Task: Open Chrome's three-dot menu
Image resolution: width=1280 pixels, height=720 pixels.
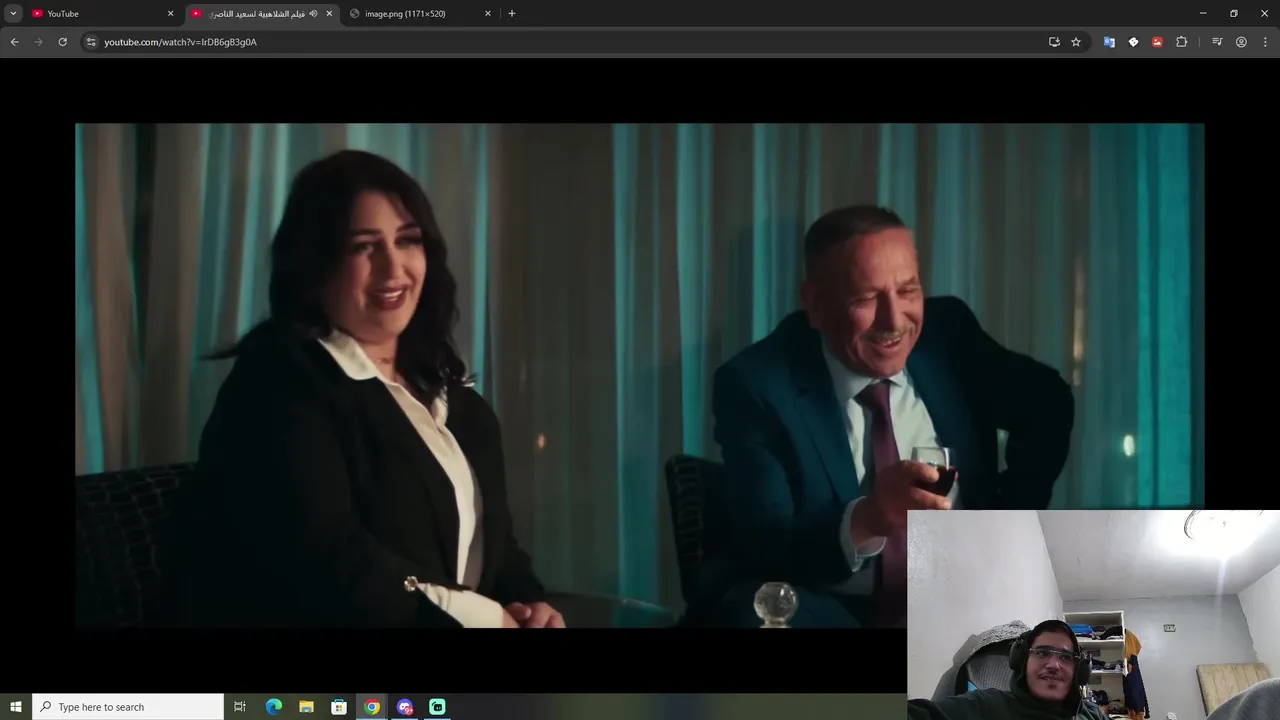Action: (1265, 42)
